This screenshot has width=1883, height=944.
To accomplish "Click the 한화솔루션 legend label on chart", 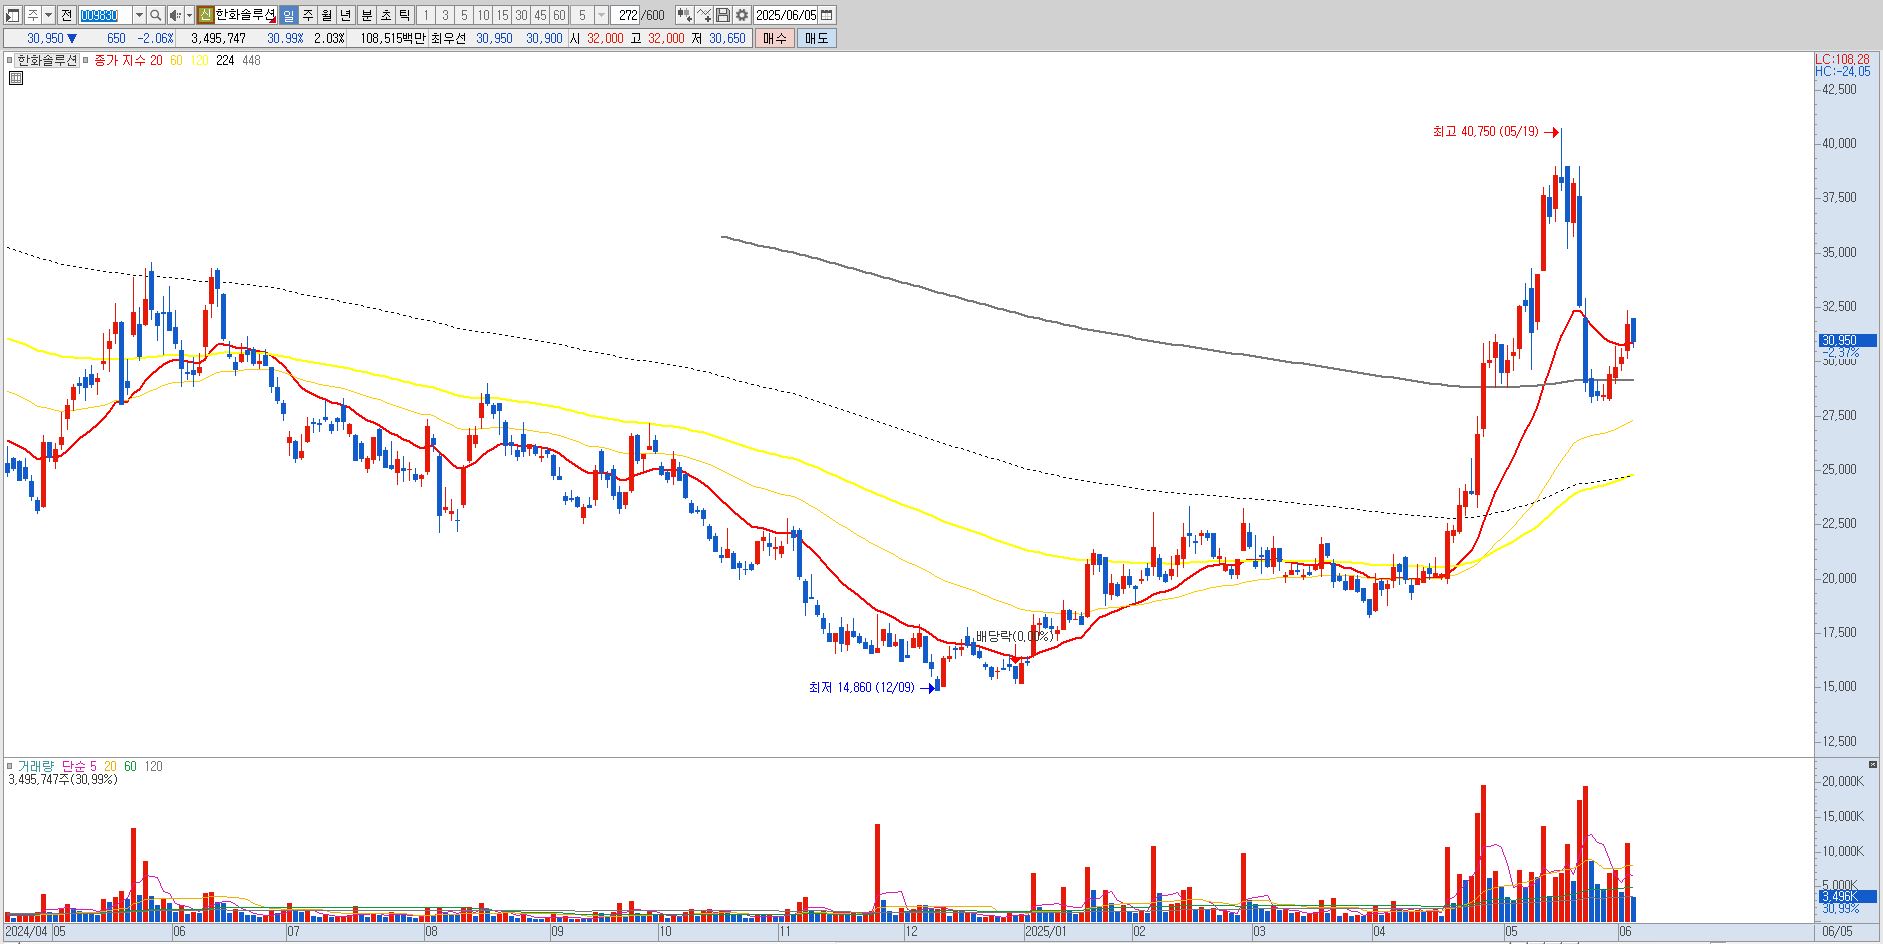I will (46, 60).
